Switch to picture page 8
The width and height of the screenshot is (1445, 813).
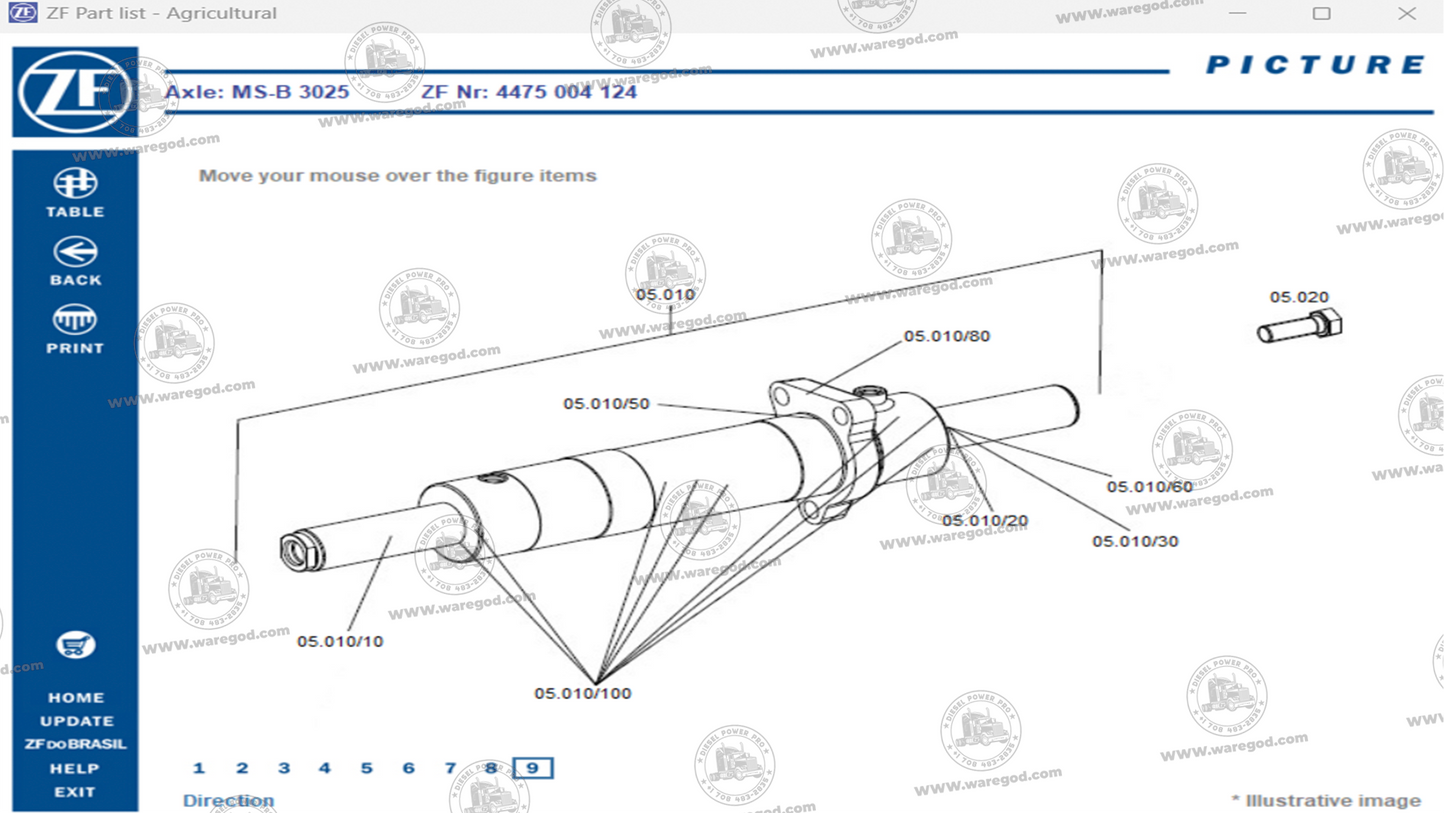(x=491, y=768)
